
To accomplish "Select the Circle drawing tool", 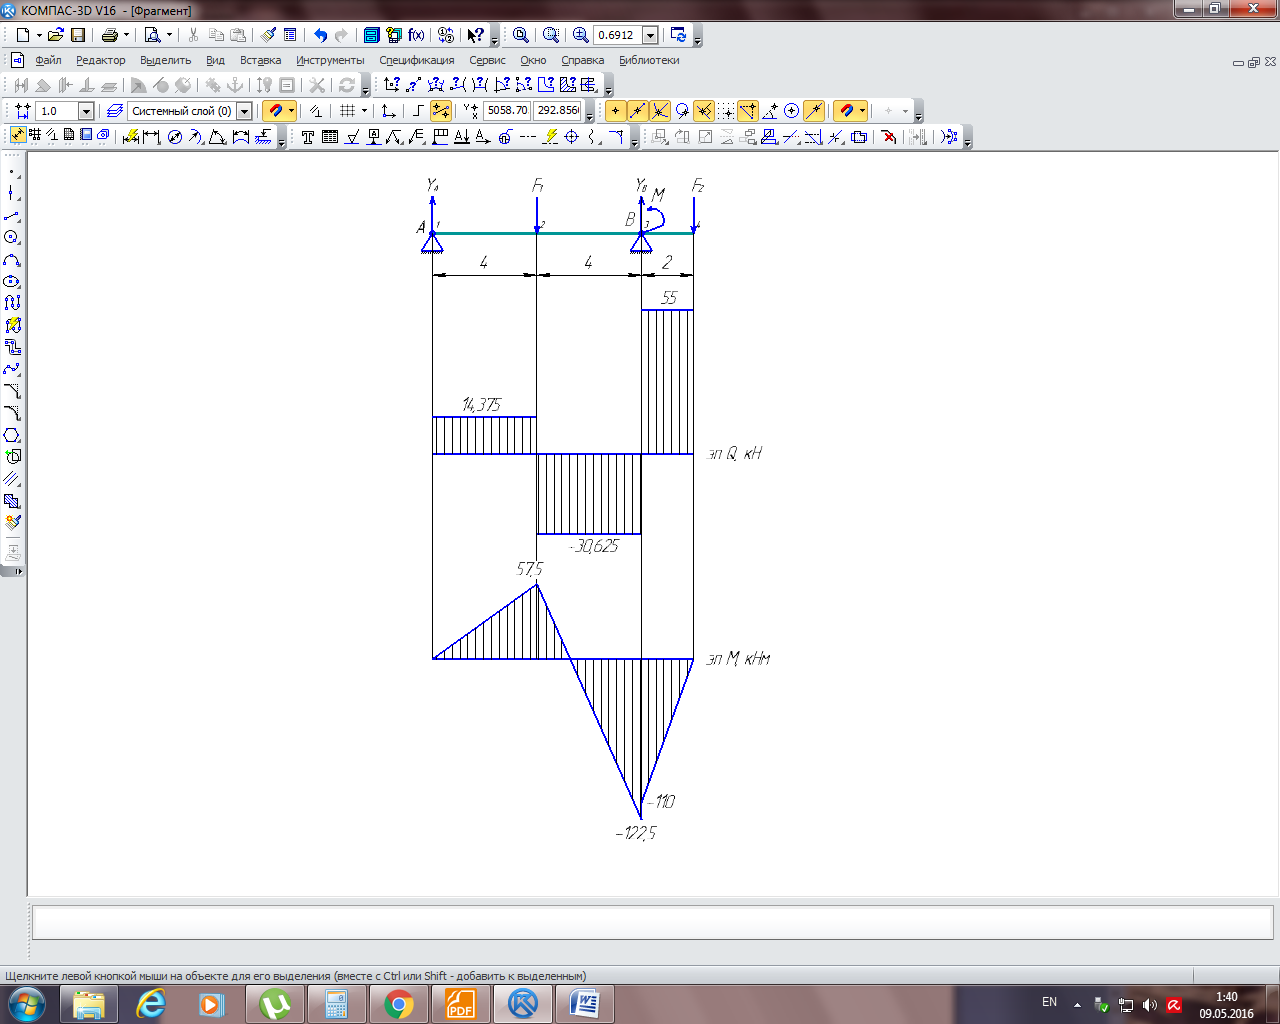I will pos(12,237).
